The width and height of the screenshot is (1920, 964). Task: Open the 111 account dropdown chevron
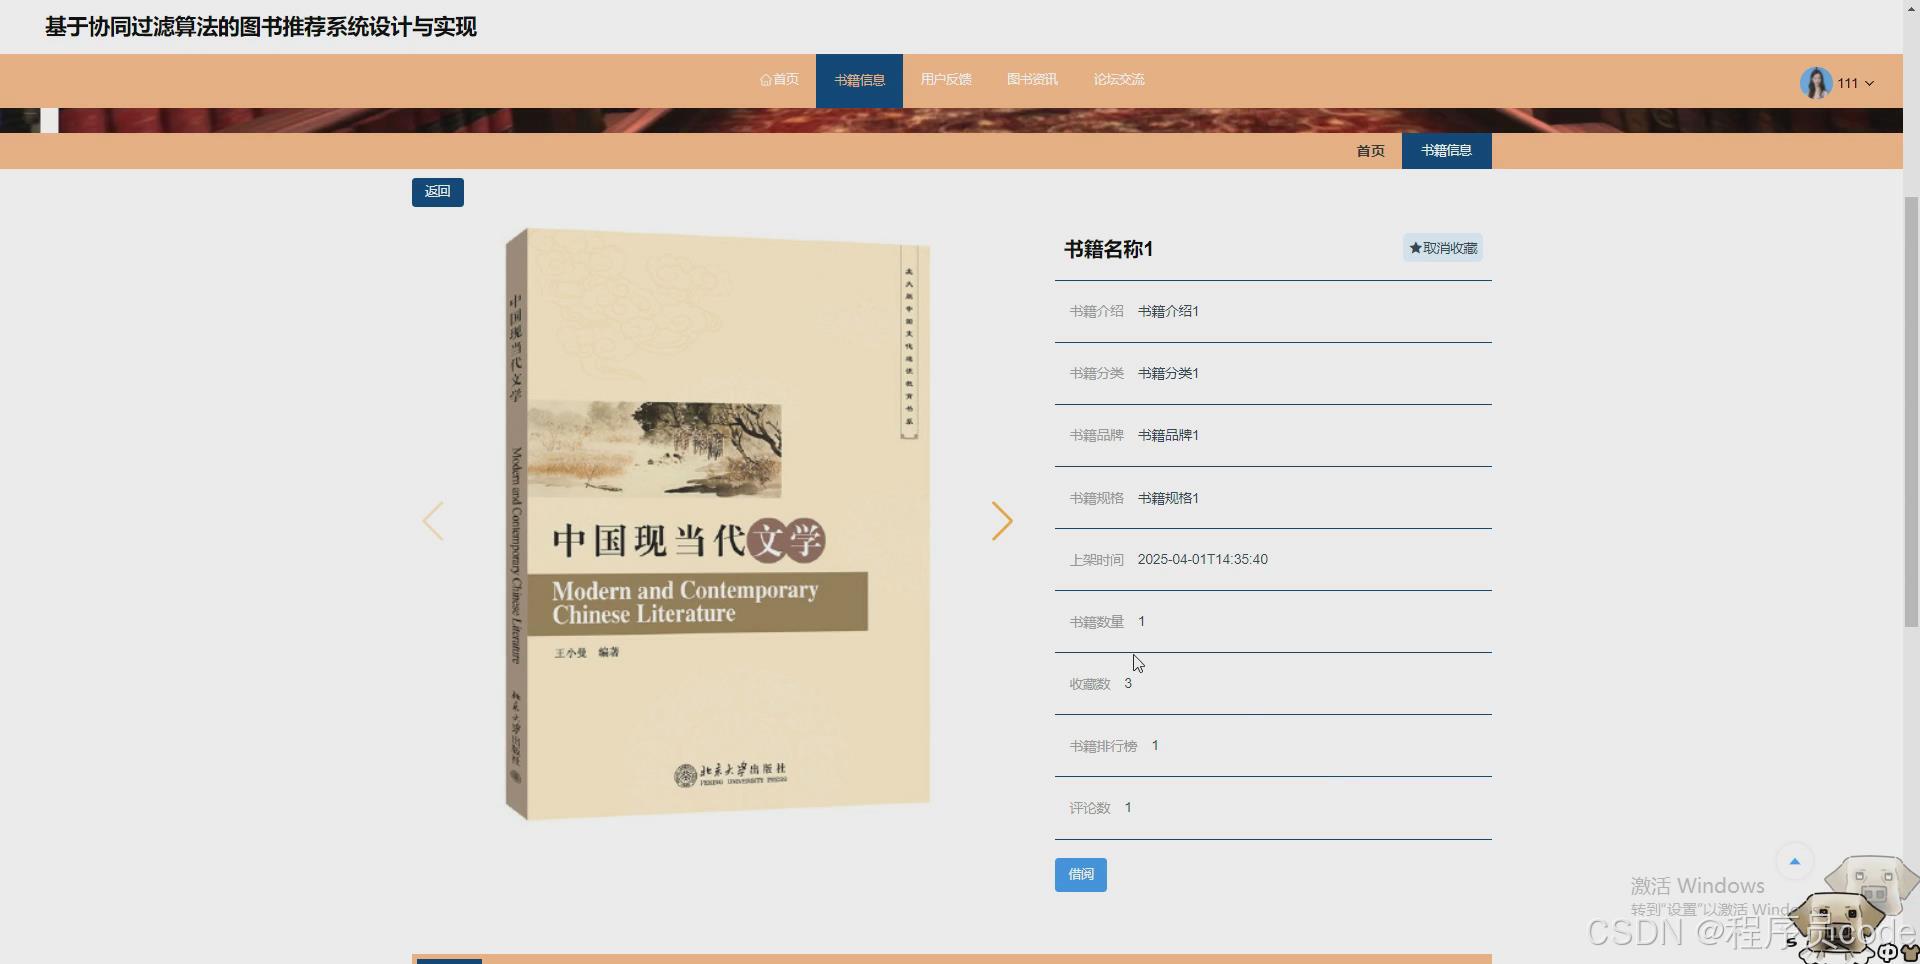tap(1870, 83)
